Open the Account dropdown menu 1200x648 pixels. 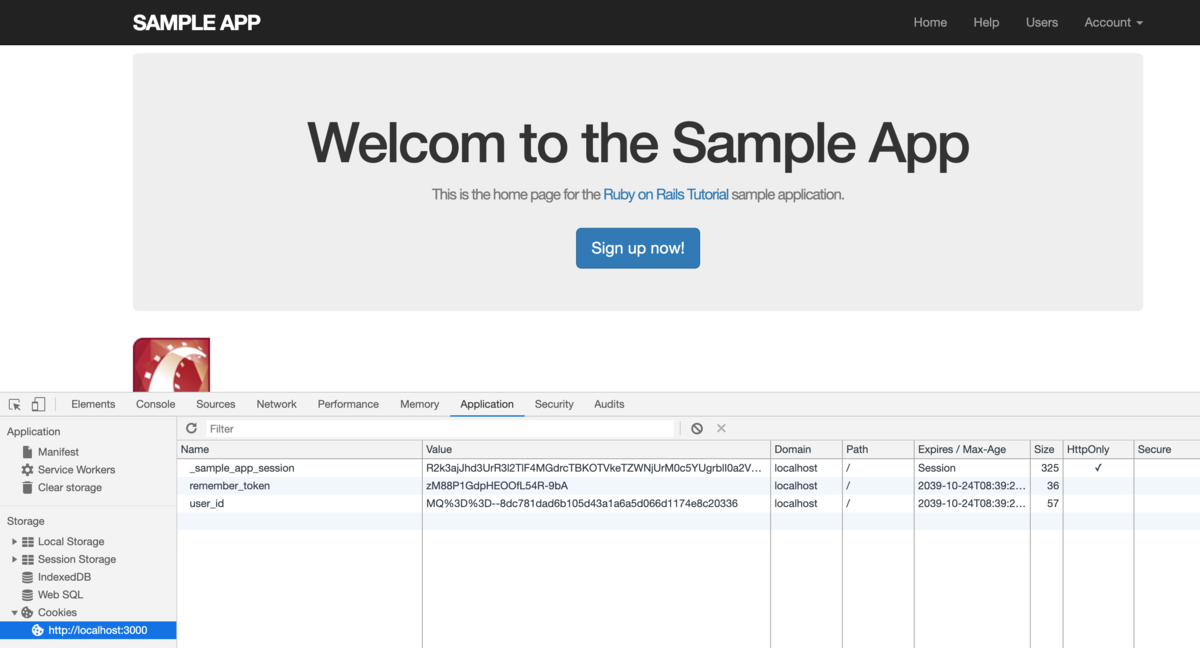1113,22
